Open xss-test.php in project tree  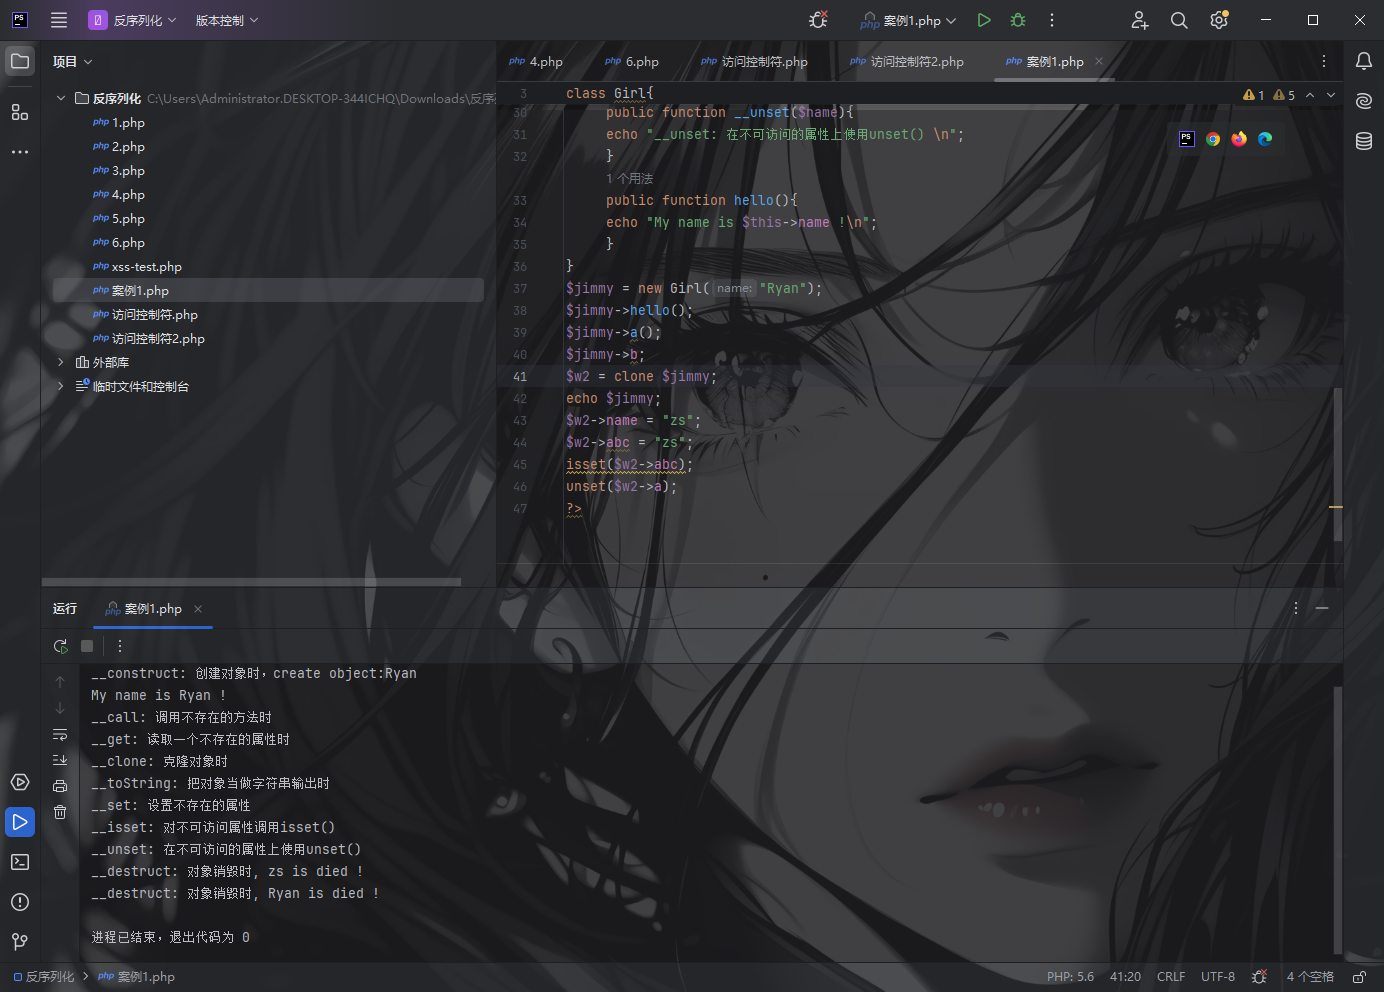click(x=147, y=266)
